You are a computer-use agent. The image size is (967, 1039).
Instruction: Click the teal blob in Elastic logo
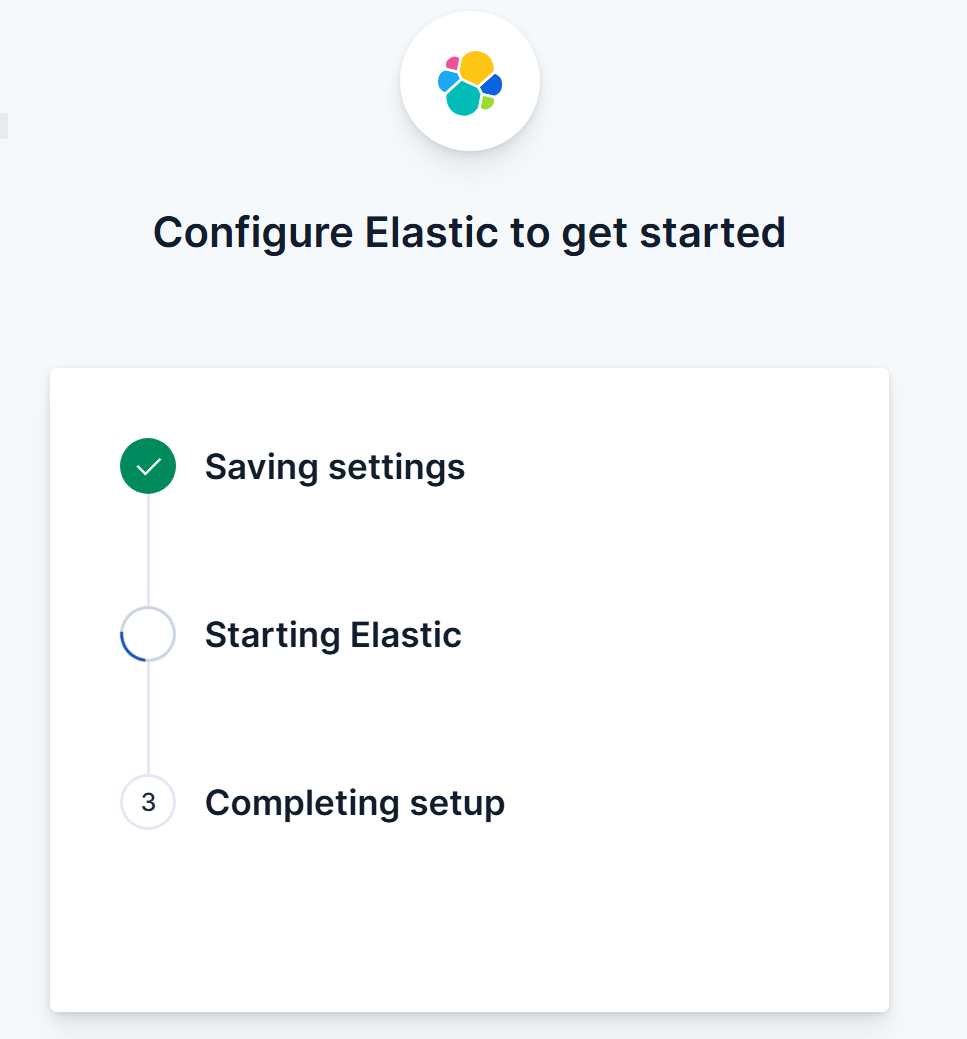click(463, 98)
